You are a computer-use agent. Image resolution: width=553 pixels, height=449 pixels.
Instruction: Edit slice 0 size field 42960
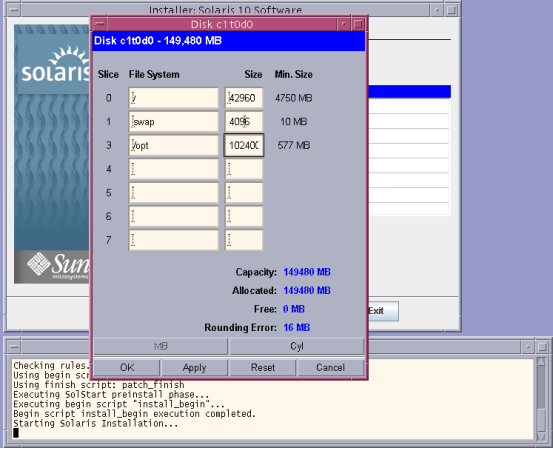(x=244, y=98)
